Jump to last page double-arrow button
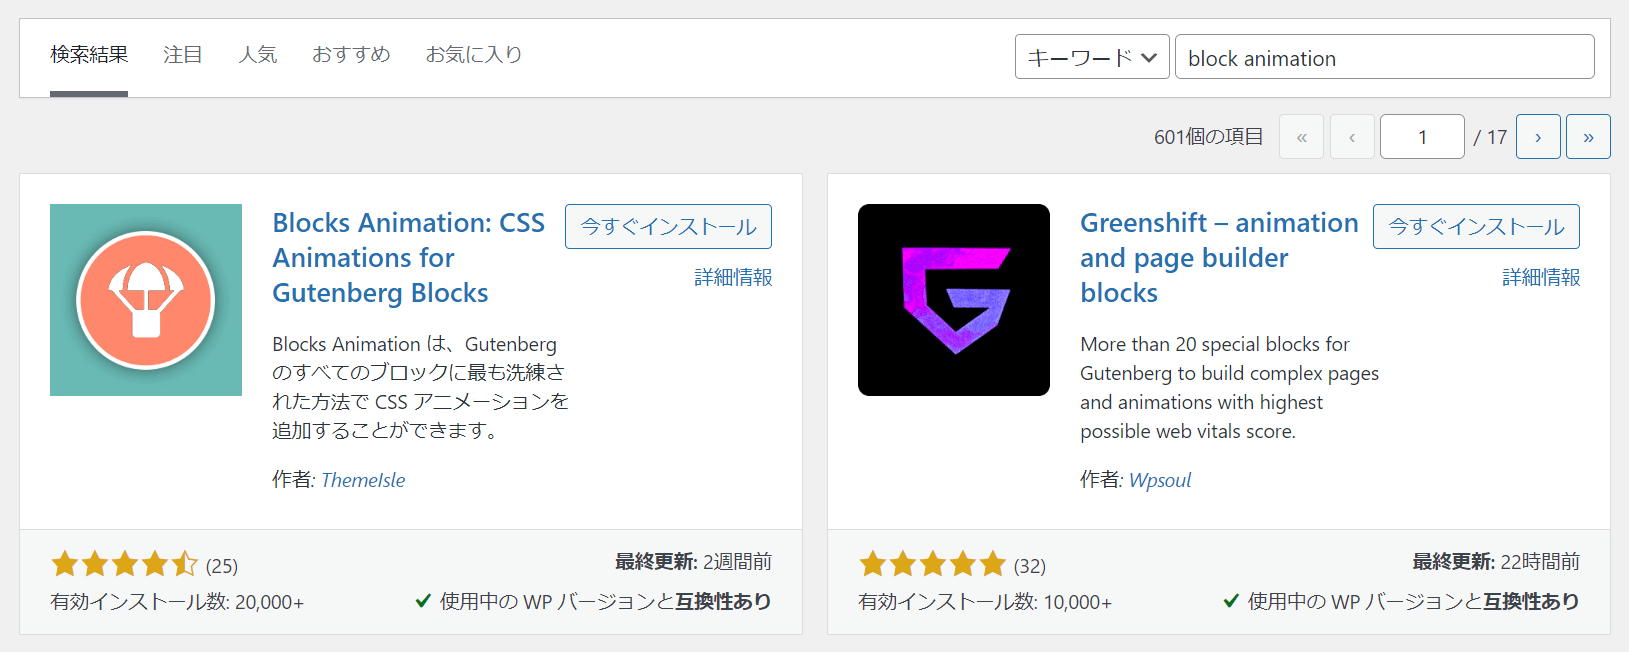 pos(1588,137)
